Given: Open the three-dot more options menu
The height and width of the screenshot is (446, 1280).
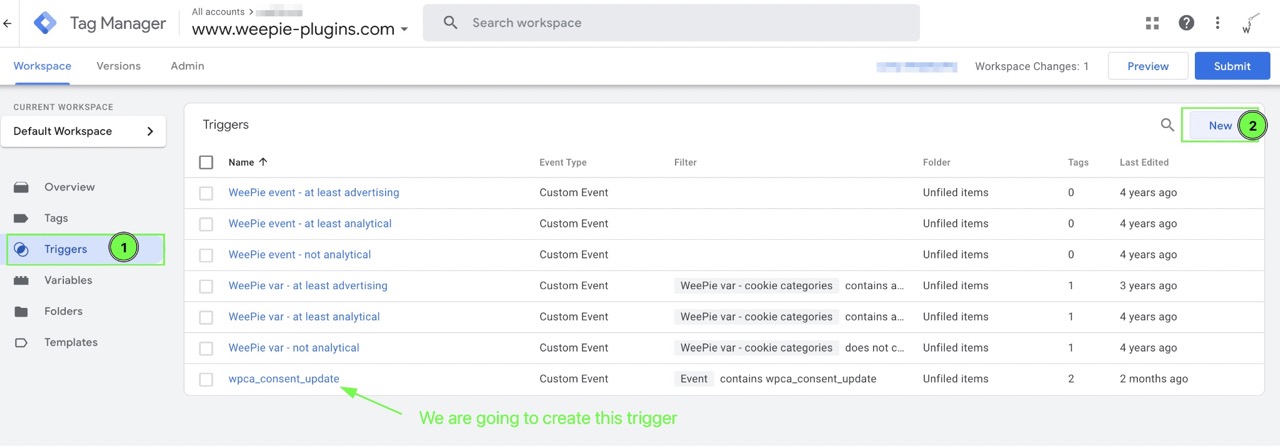Looking at the screenshot, I should click(x=1217, y=23).
